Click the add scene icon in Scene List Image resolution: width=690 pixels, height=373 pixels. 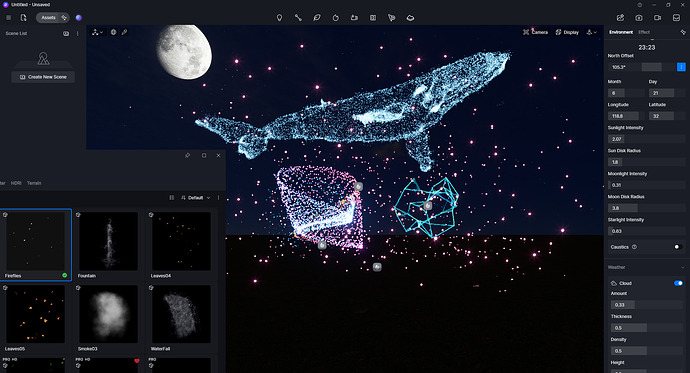(66, 33)
